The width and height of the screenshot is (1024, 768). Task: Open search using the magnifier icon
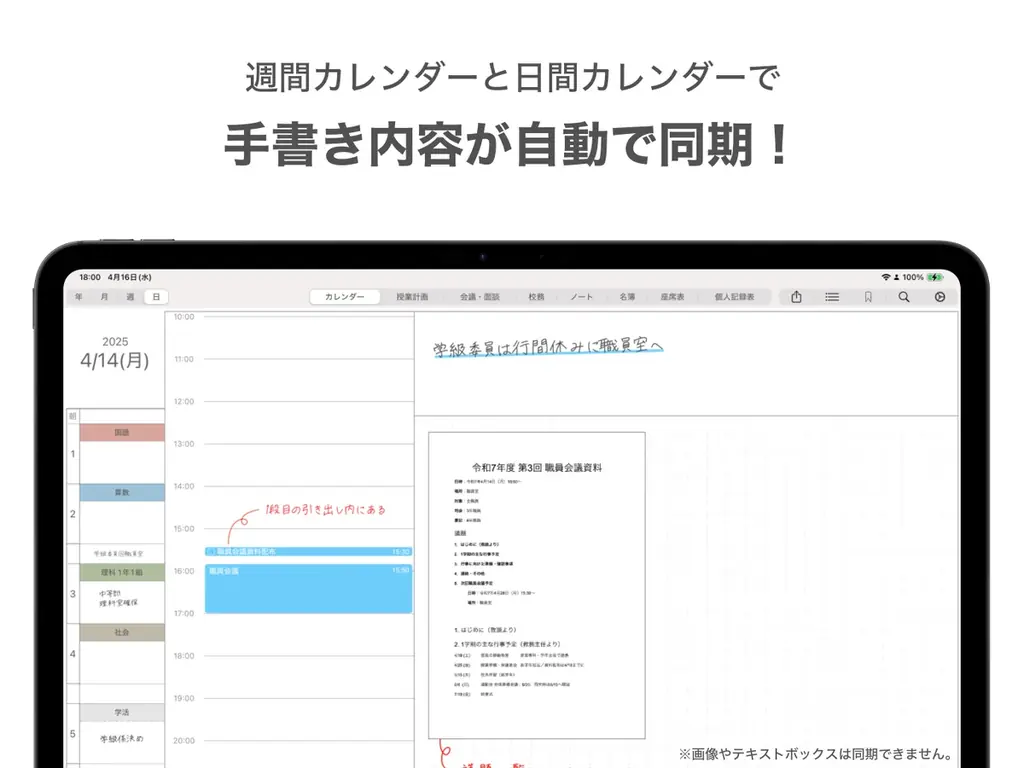pos(903,296)
